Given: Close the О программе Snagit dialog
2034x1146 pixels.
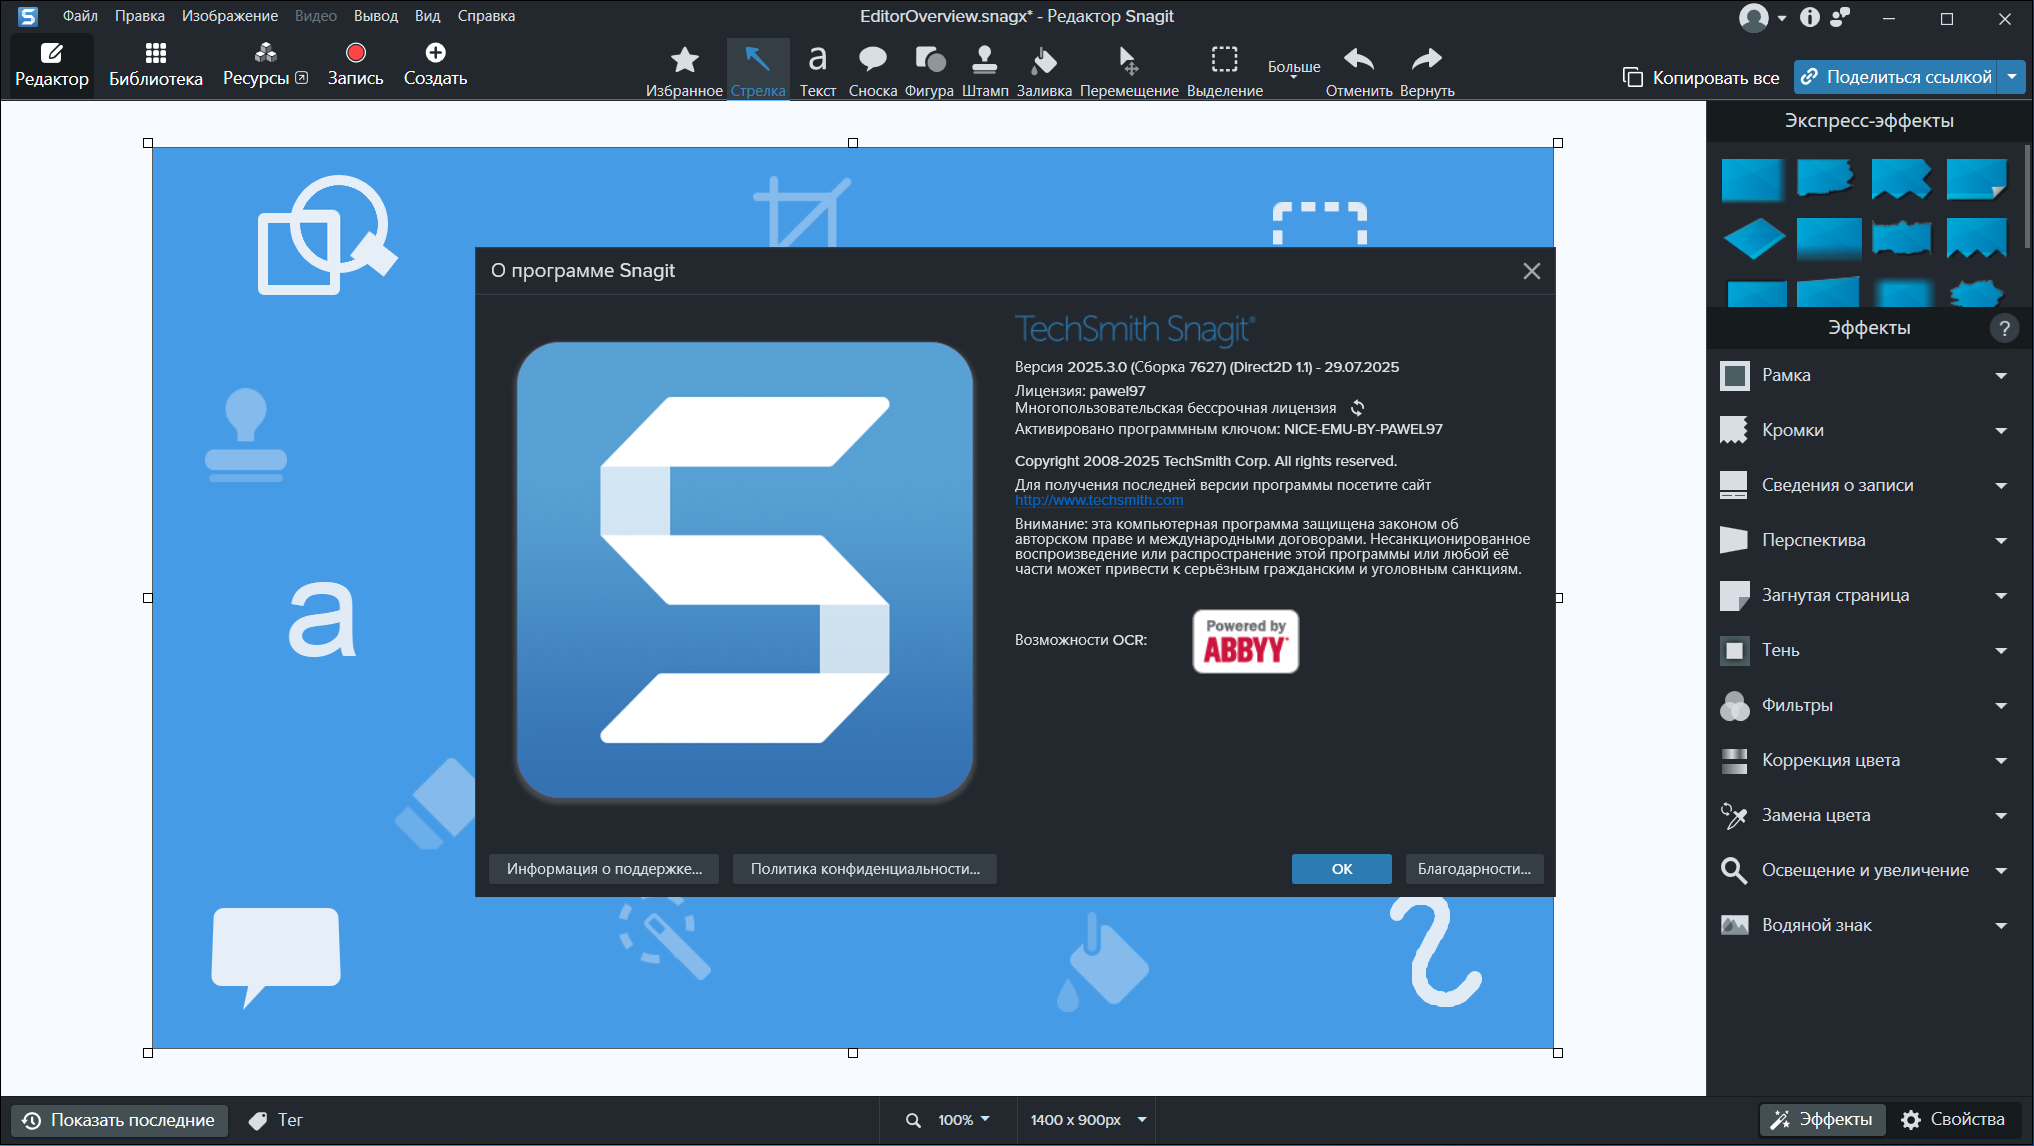Looking at the screenshot, I should coord(1531,271).
